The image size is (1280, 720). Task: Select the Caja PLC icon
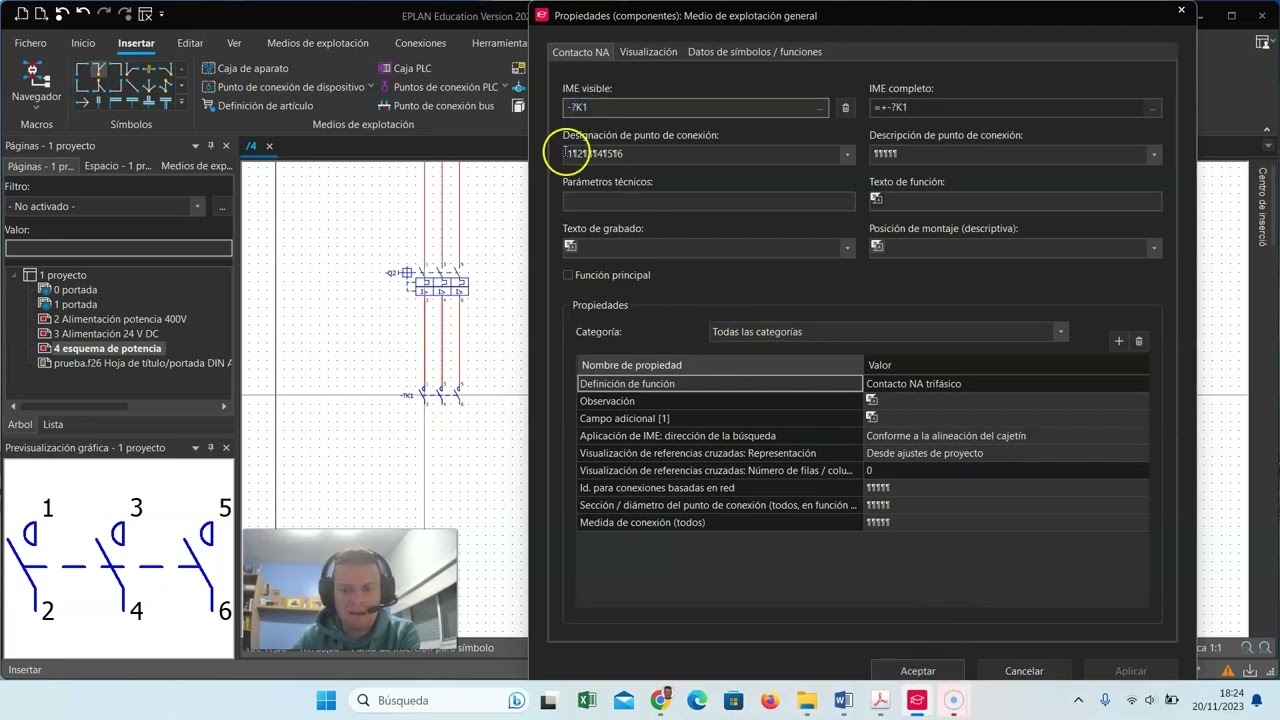click(x=384, y=68)
